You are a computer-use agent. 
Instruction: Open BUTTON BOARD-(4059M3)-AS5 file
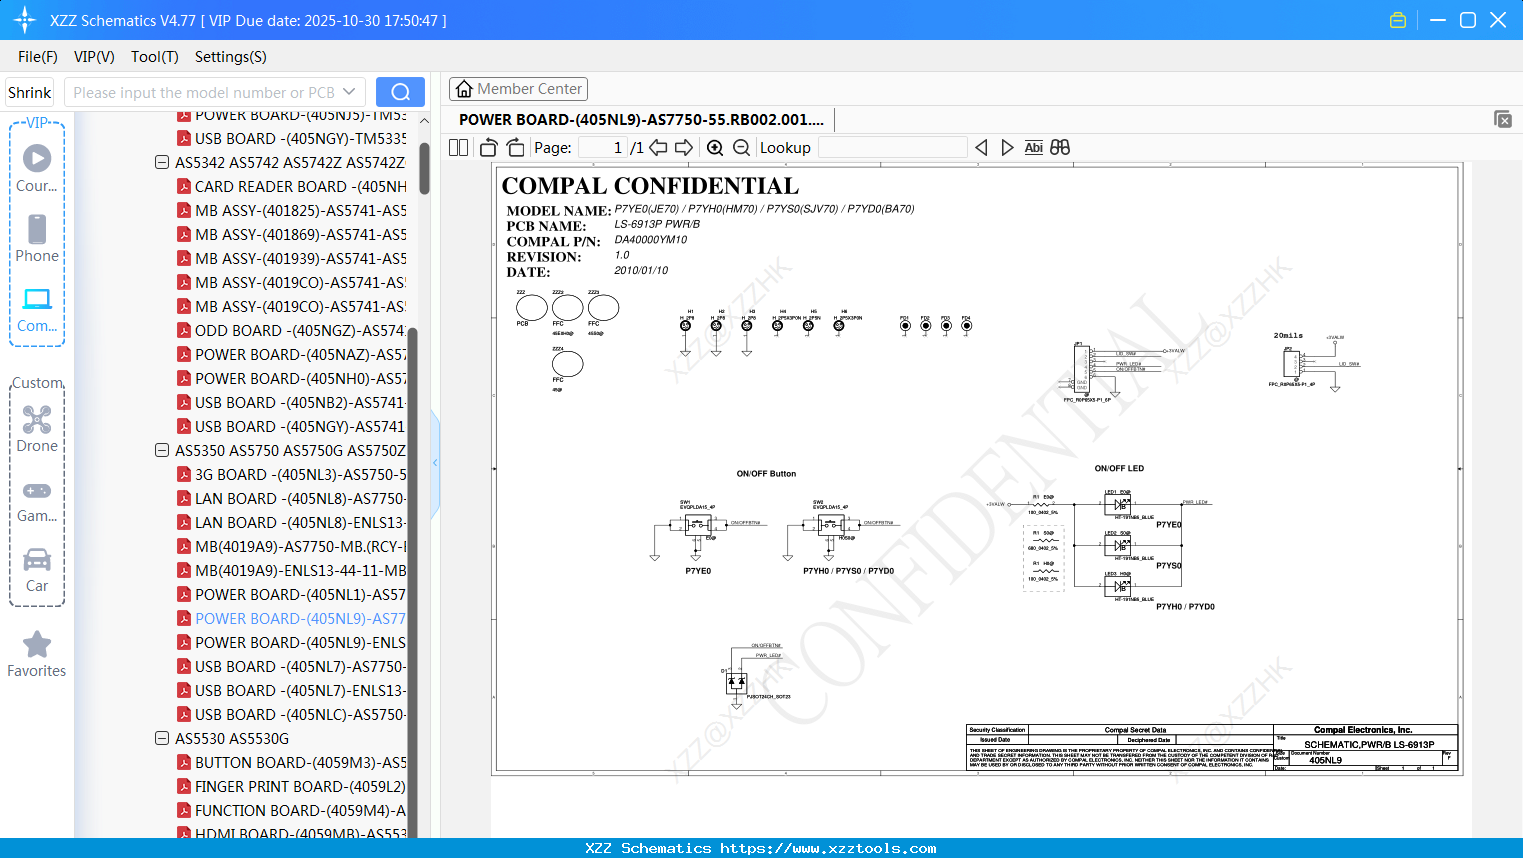coord(291,762)
